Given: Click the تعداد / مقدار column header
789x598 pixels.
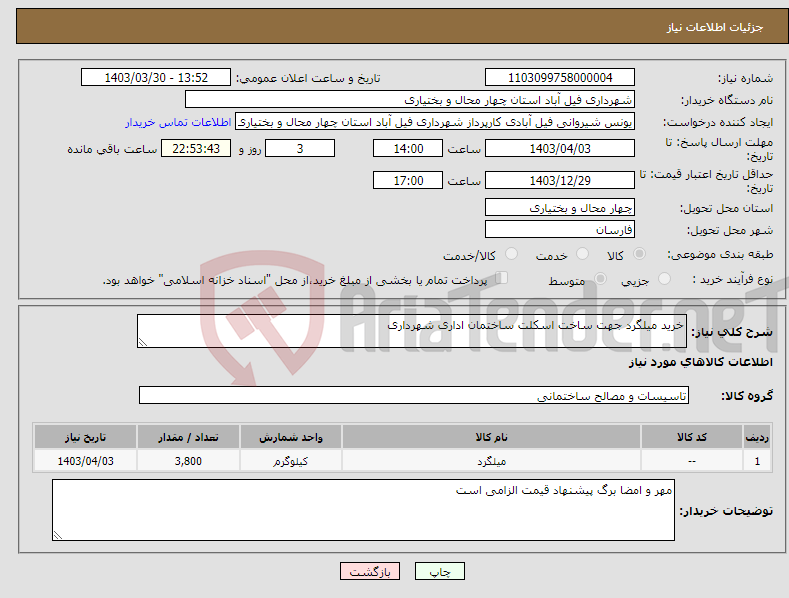Looking at the screenshot, I should tap(188, 437).
